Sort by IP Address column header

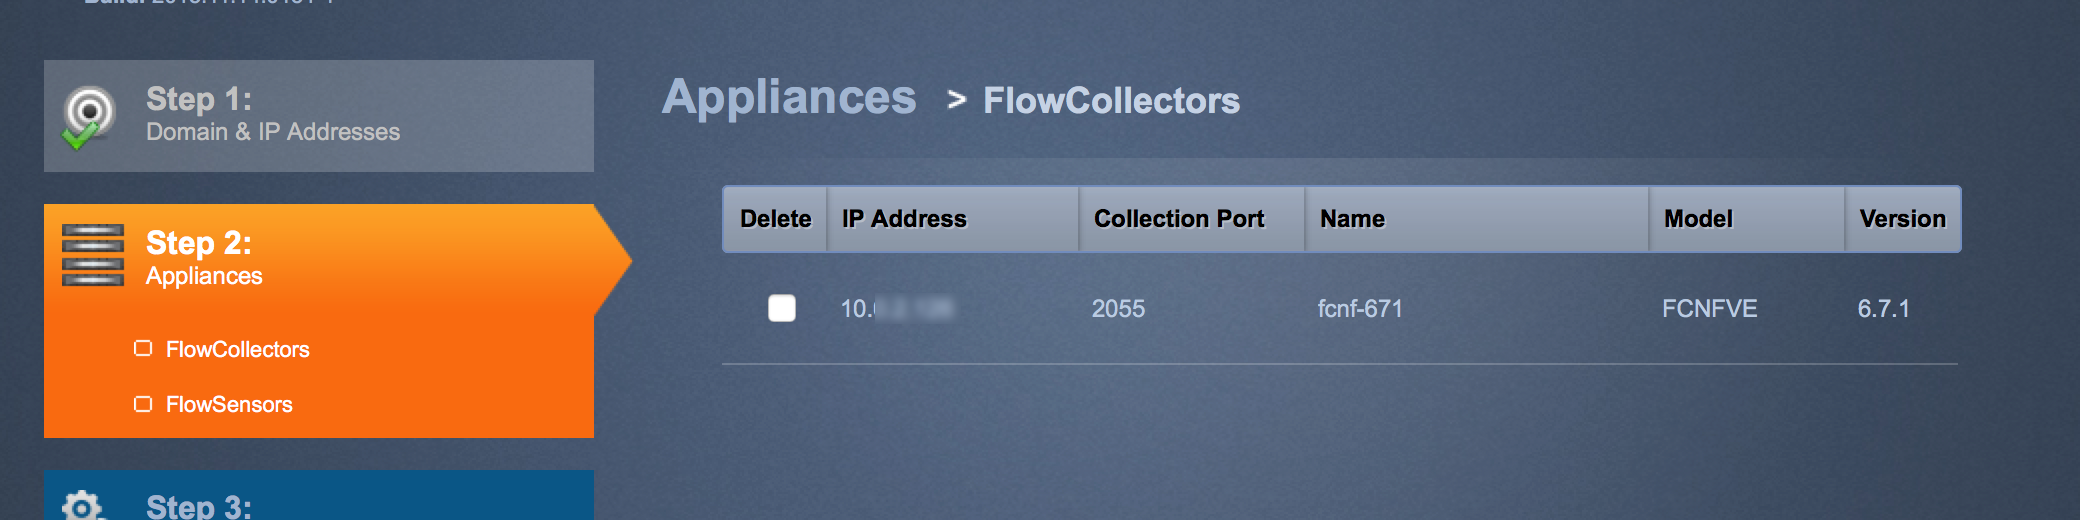tap(904, 219)
